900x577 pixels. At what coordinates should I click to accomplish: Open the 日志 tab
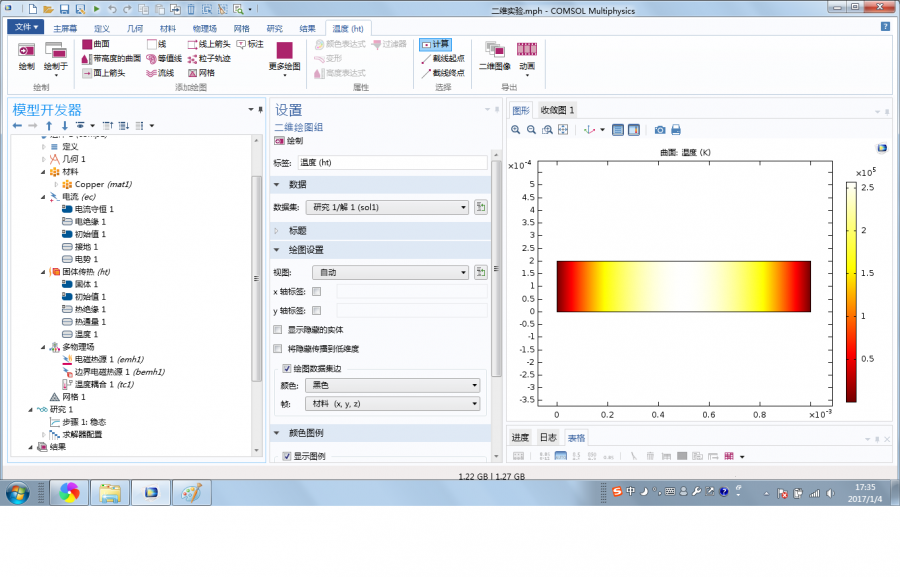[548, 437]
